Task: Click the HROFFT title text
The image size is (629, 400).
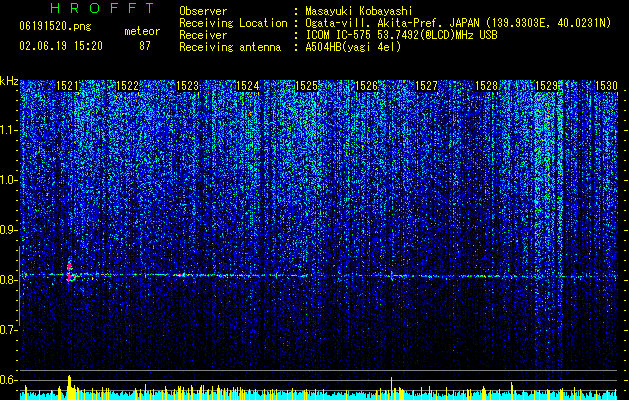Action: [x=103, y=8]
